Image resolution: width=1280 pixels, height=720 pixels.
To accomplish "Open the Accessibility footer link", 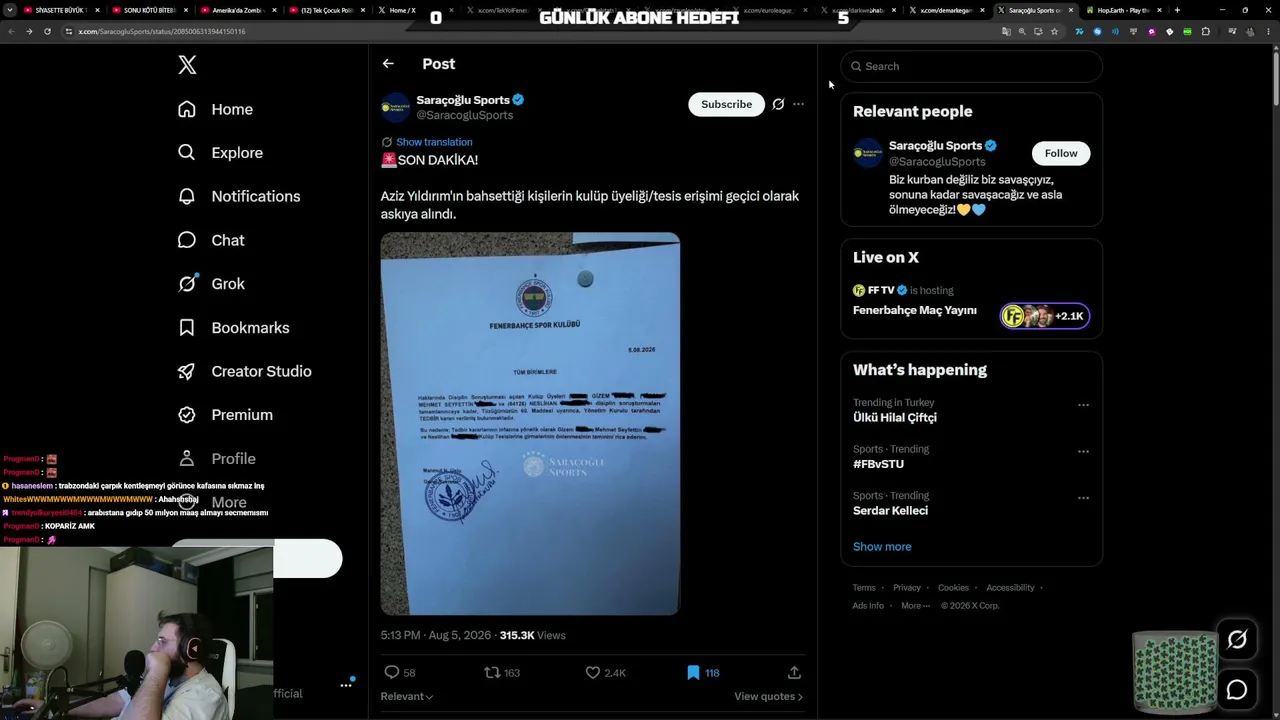I will tap(1010, 588).
